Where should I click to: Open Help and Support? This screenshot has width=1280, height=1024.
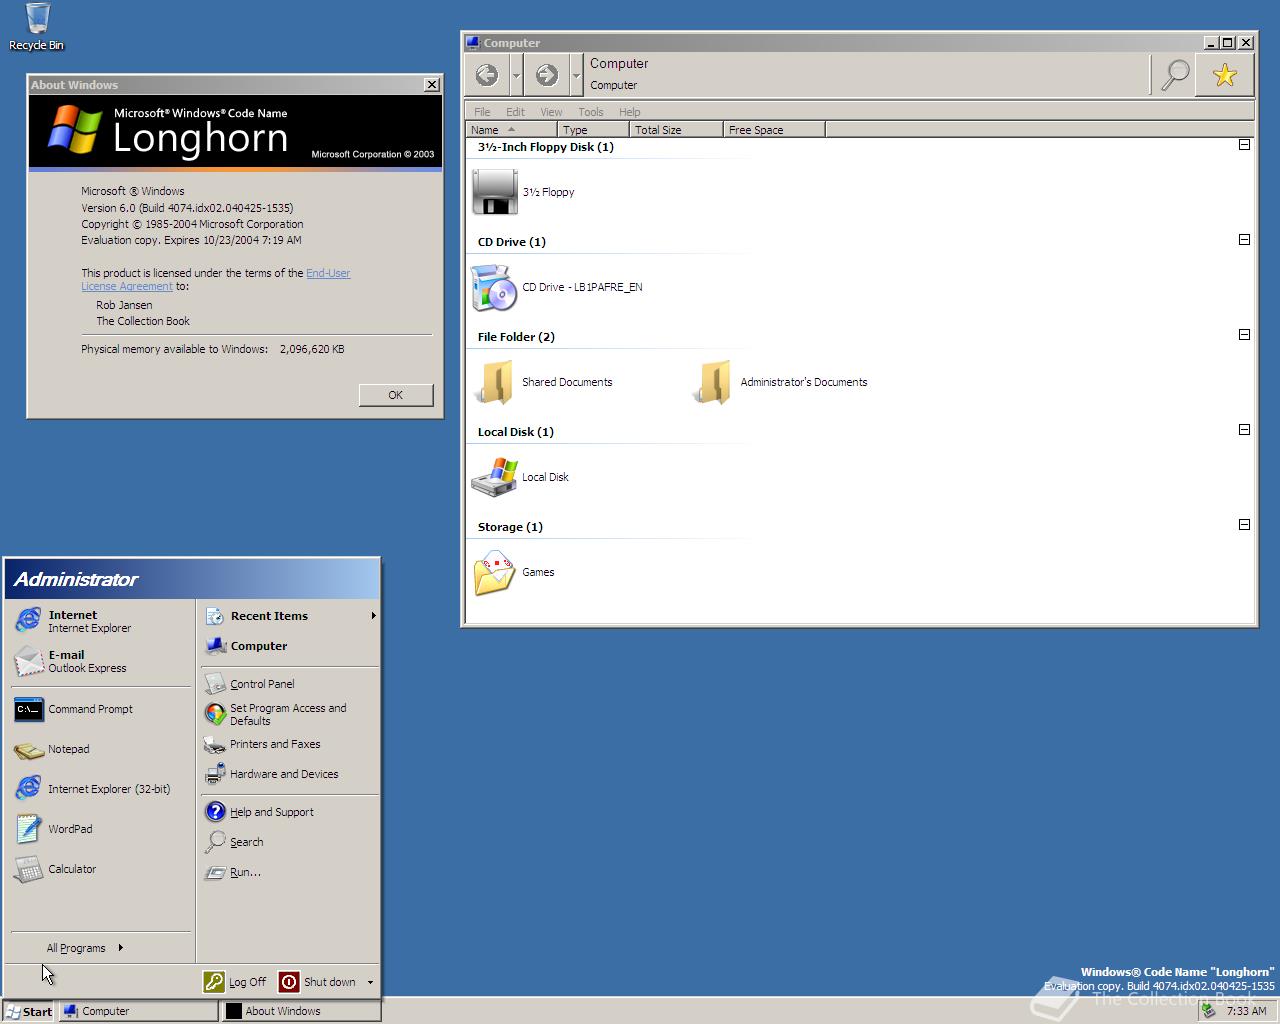[289, 812]
